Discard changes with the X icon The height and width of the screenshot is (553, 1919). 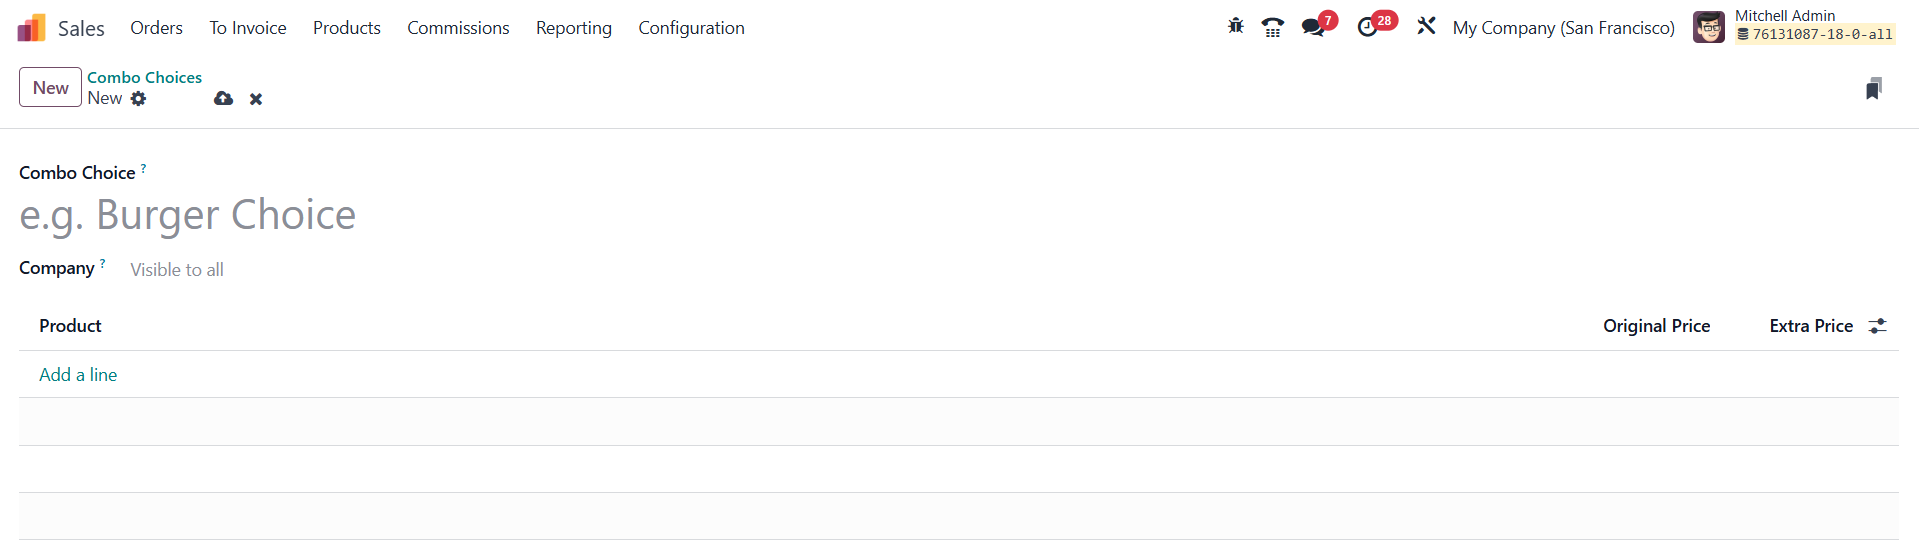(x=256, y=99)
